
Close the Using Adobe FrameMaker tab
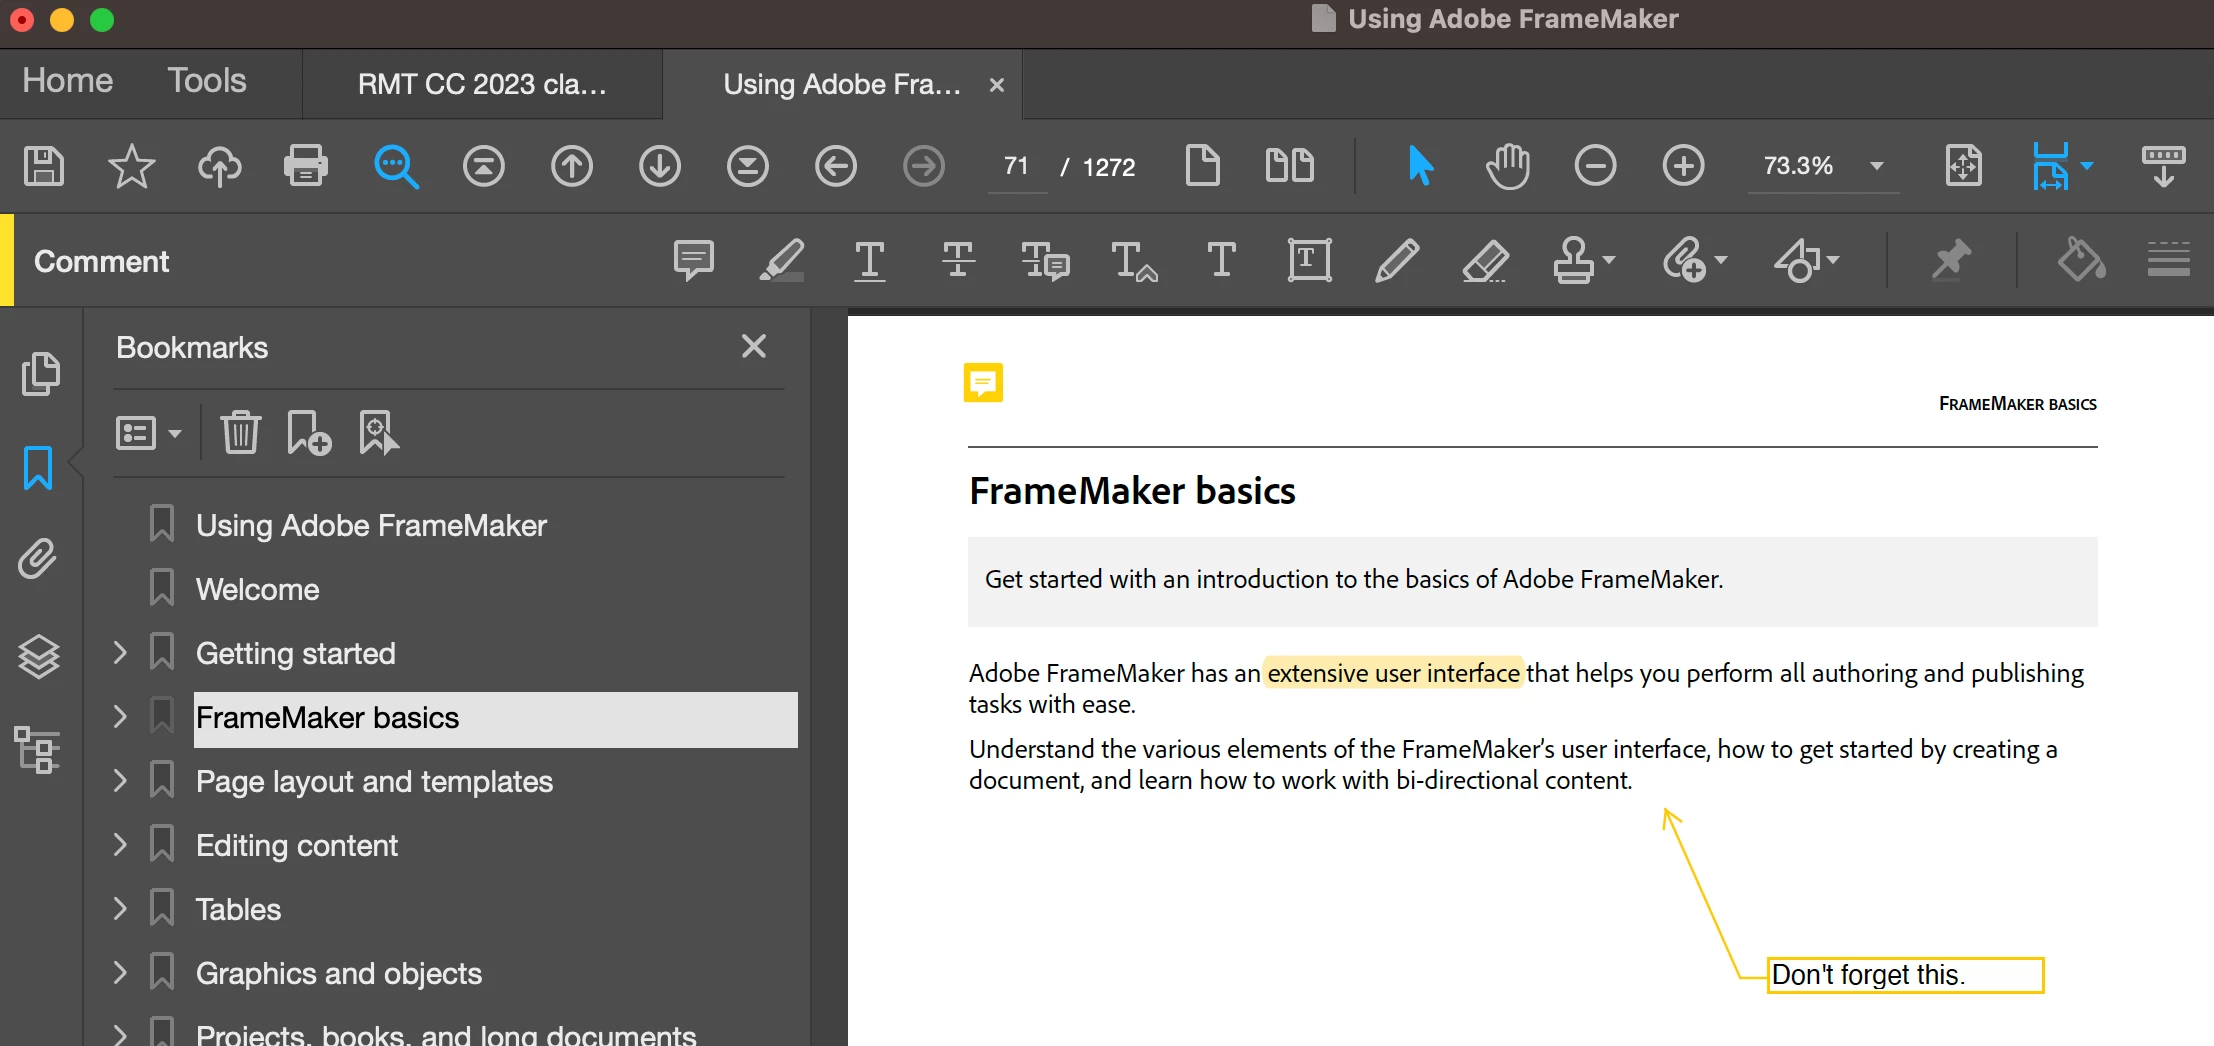pos(996,85)
